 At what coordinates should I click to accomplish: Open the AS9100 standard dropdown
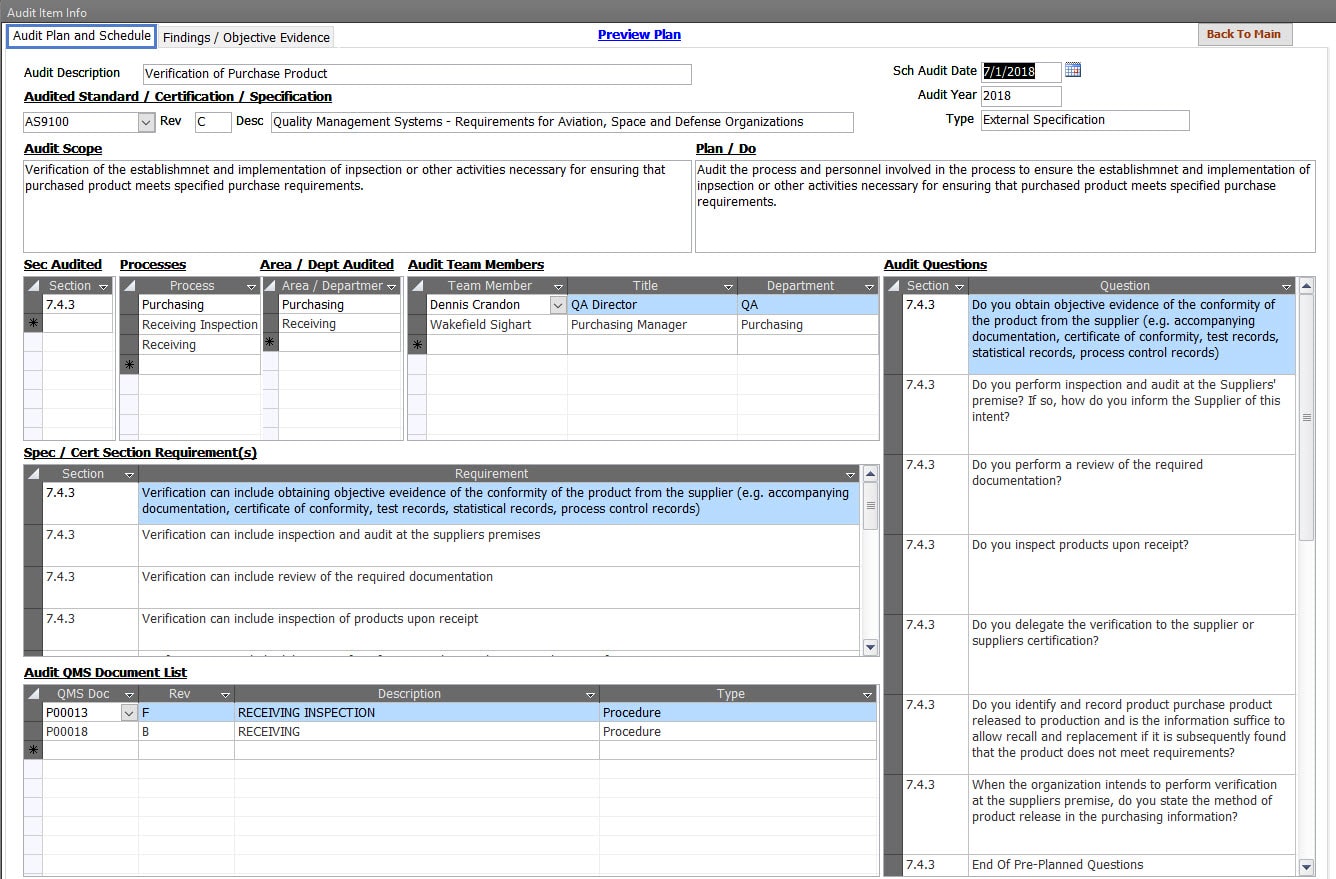coord(146,122)
